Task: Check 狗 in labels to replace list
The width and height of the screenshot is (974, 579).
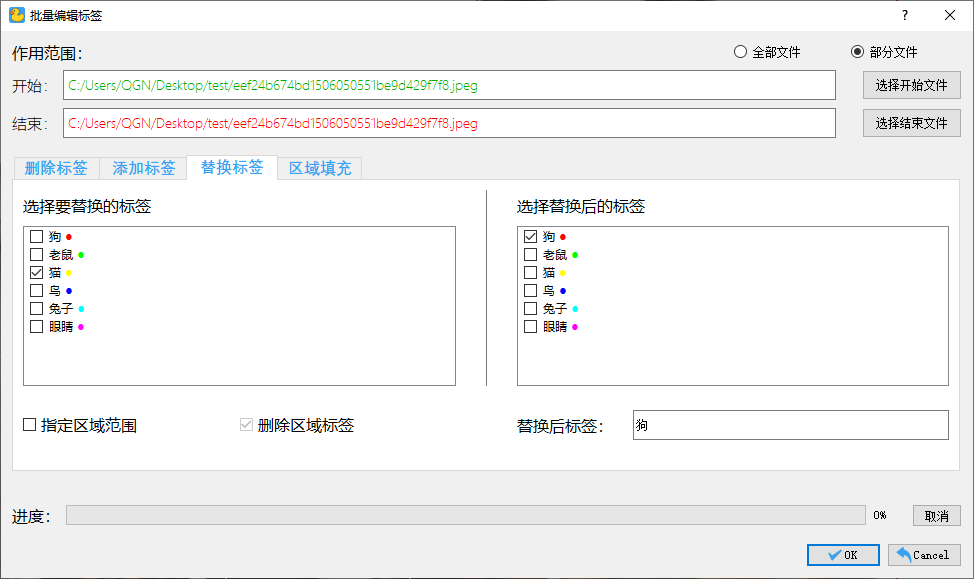Action: click(37, 237)
